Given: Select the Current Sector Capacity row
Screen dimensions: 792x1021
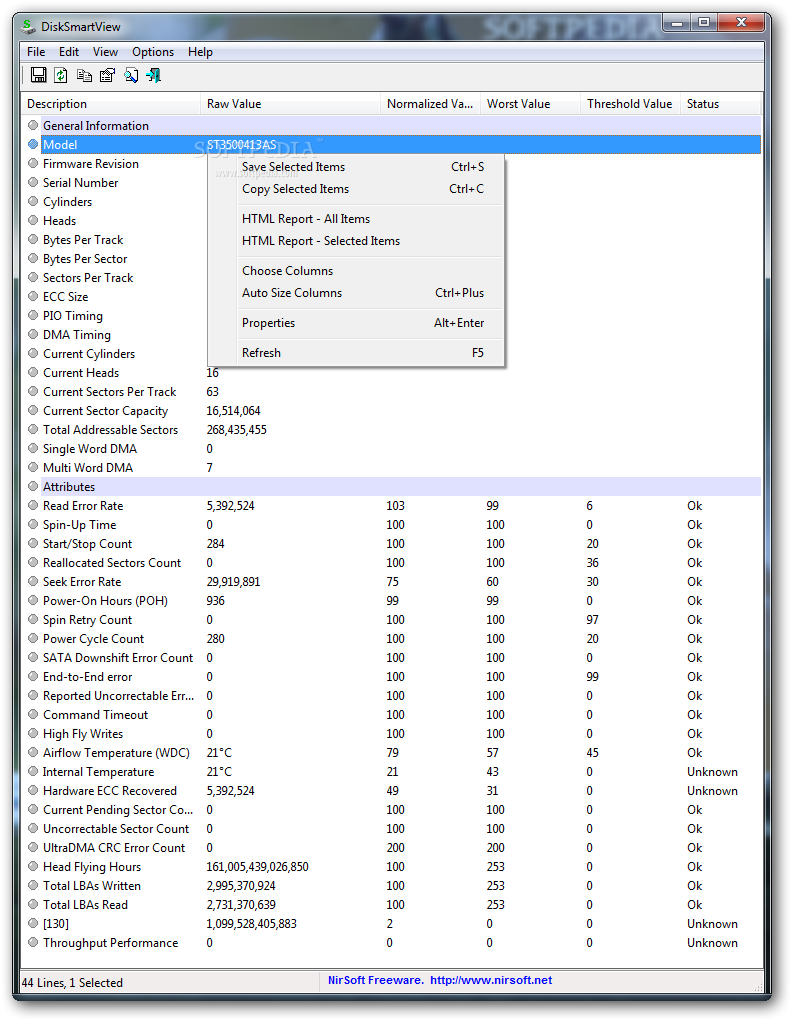Looking at the screenshot, I should (391, 411).
